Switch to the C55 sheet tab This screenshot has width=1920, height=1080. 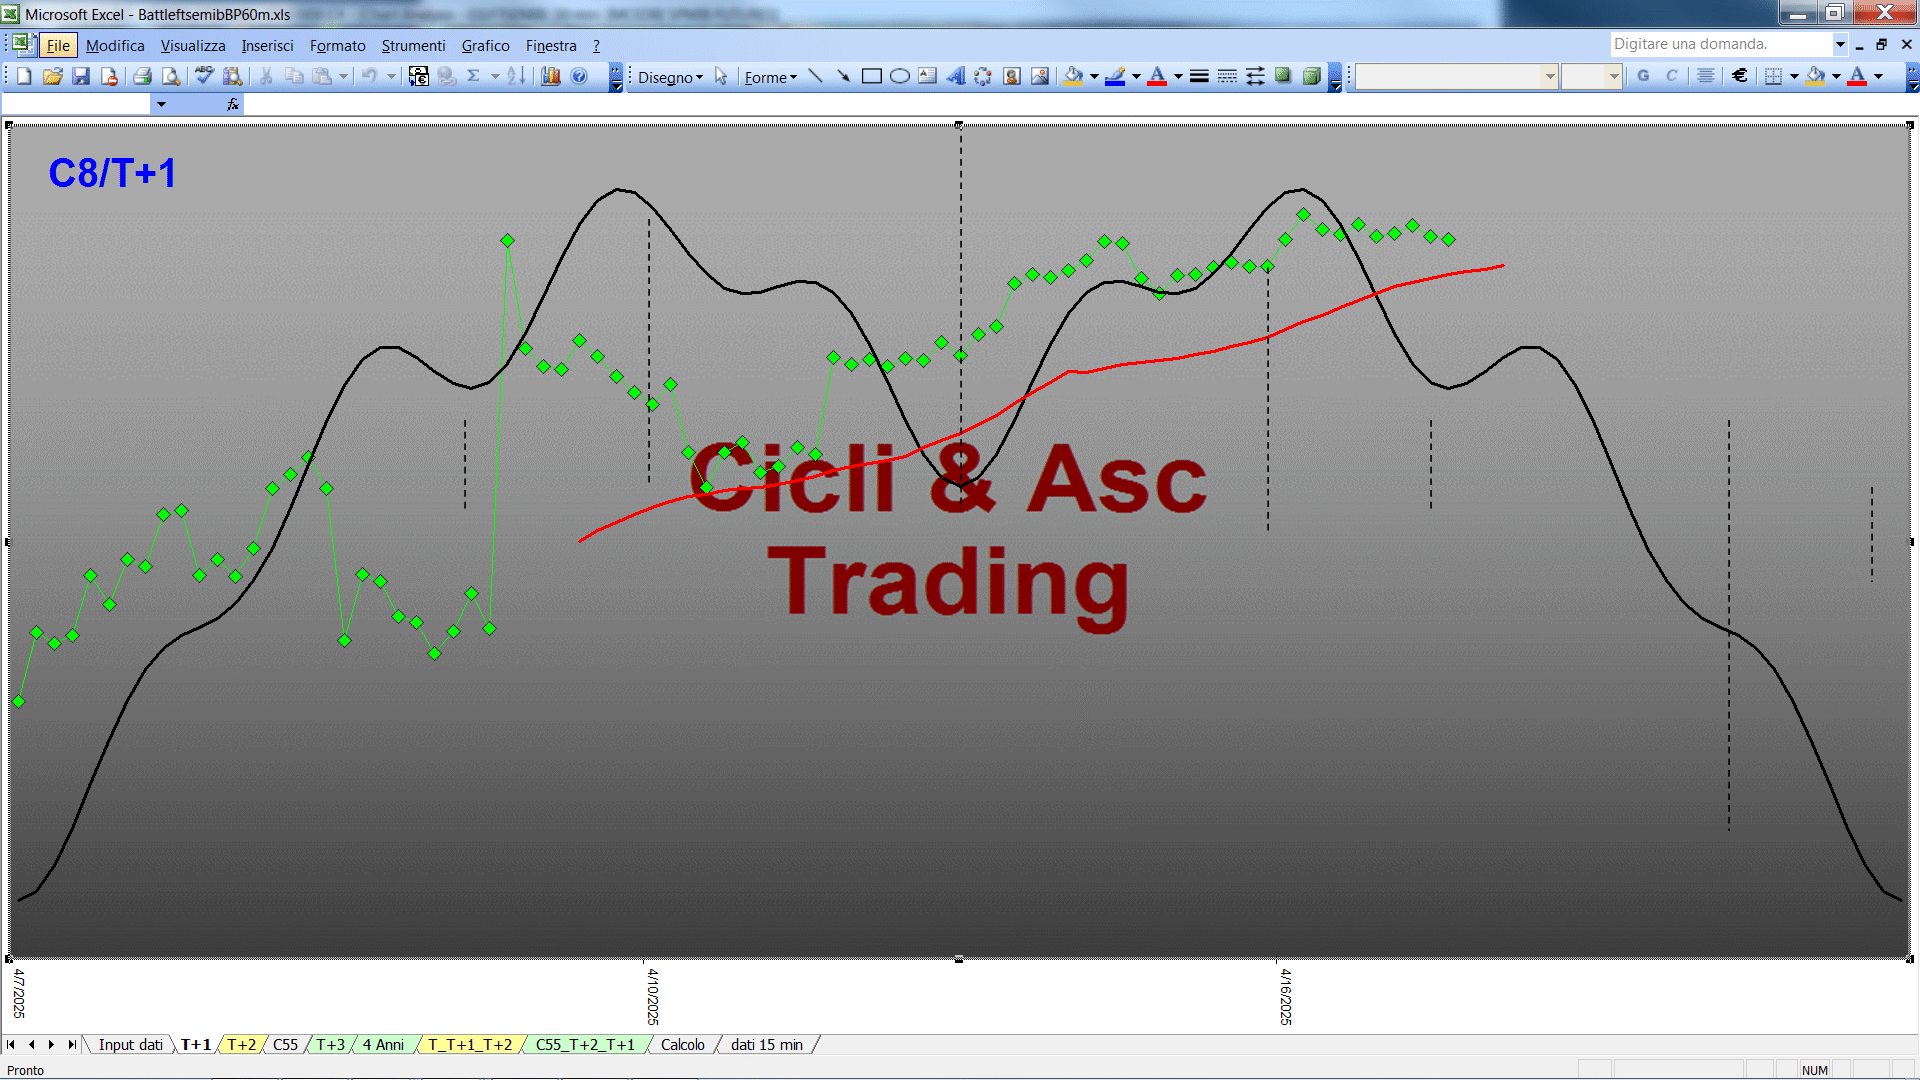click(x=285, y=1045)
